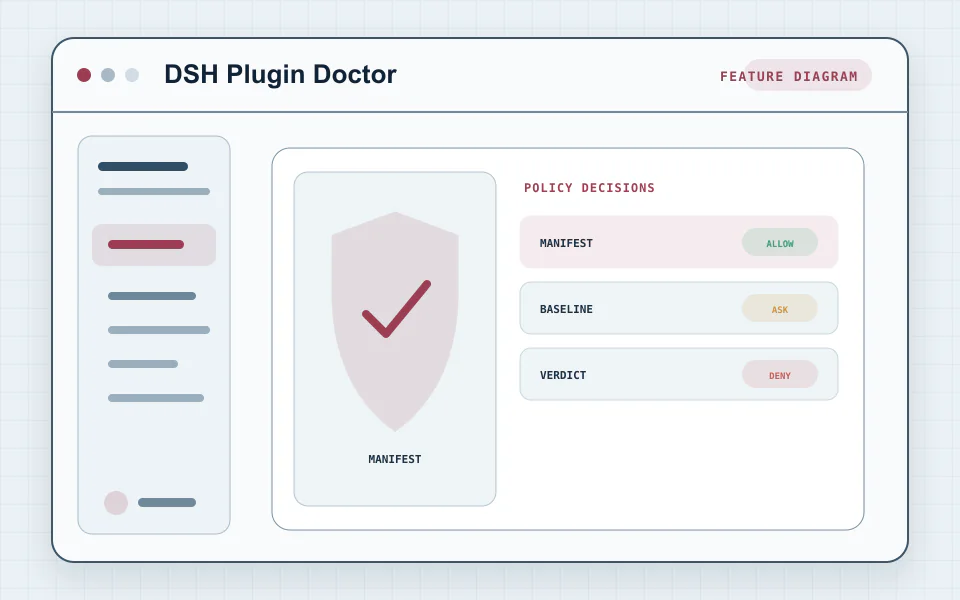Click the DENY badge on Verdict row

(779, 375)
